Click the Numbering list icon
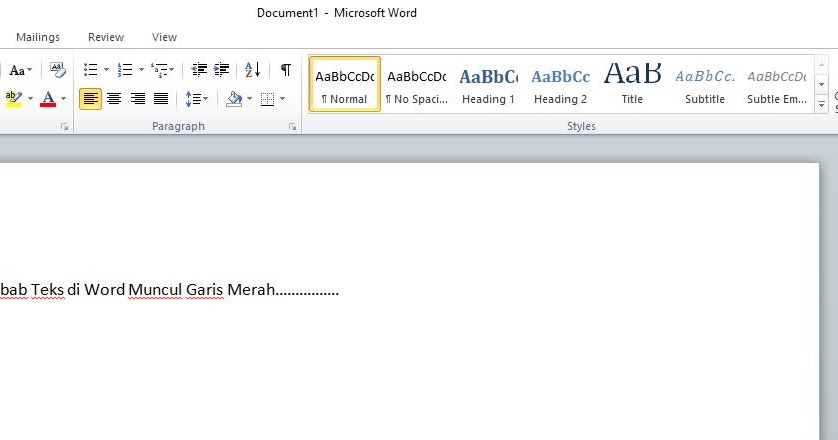This screenshot has width=838, height=440. coord(125,70)
